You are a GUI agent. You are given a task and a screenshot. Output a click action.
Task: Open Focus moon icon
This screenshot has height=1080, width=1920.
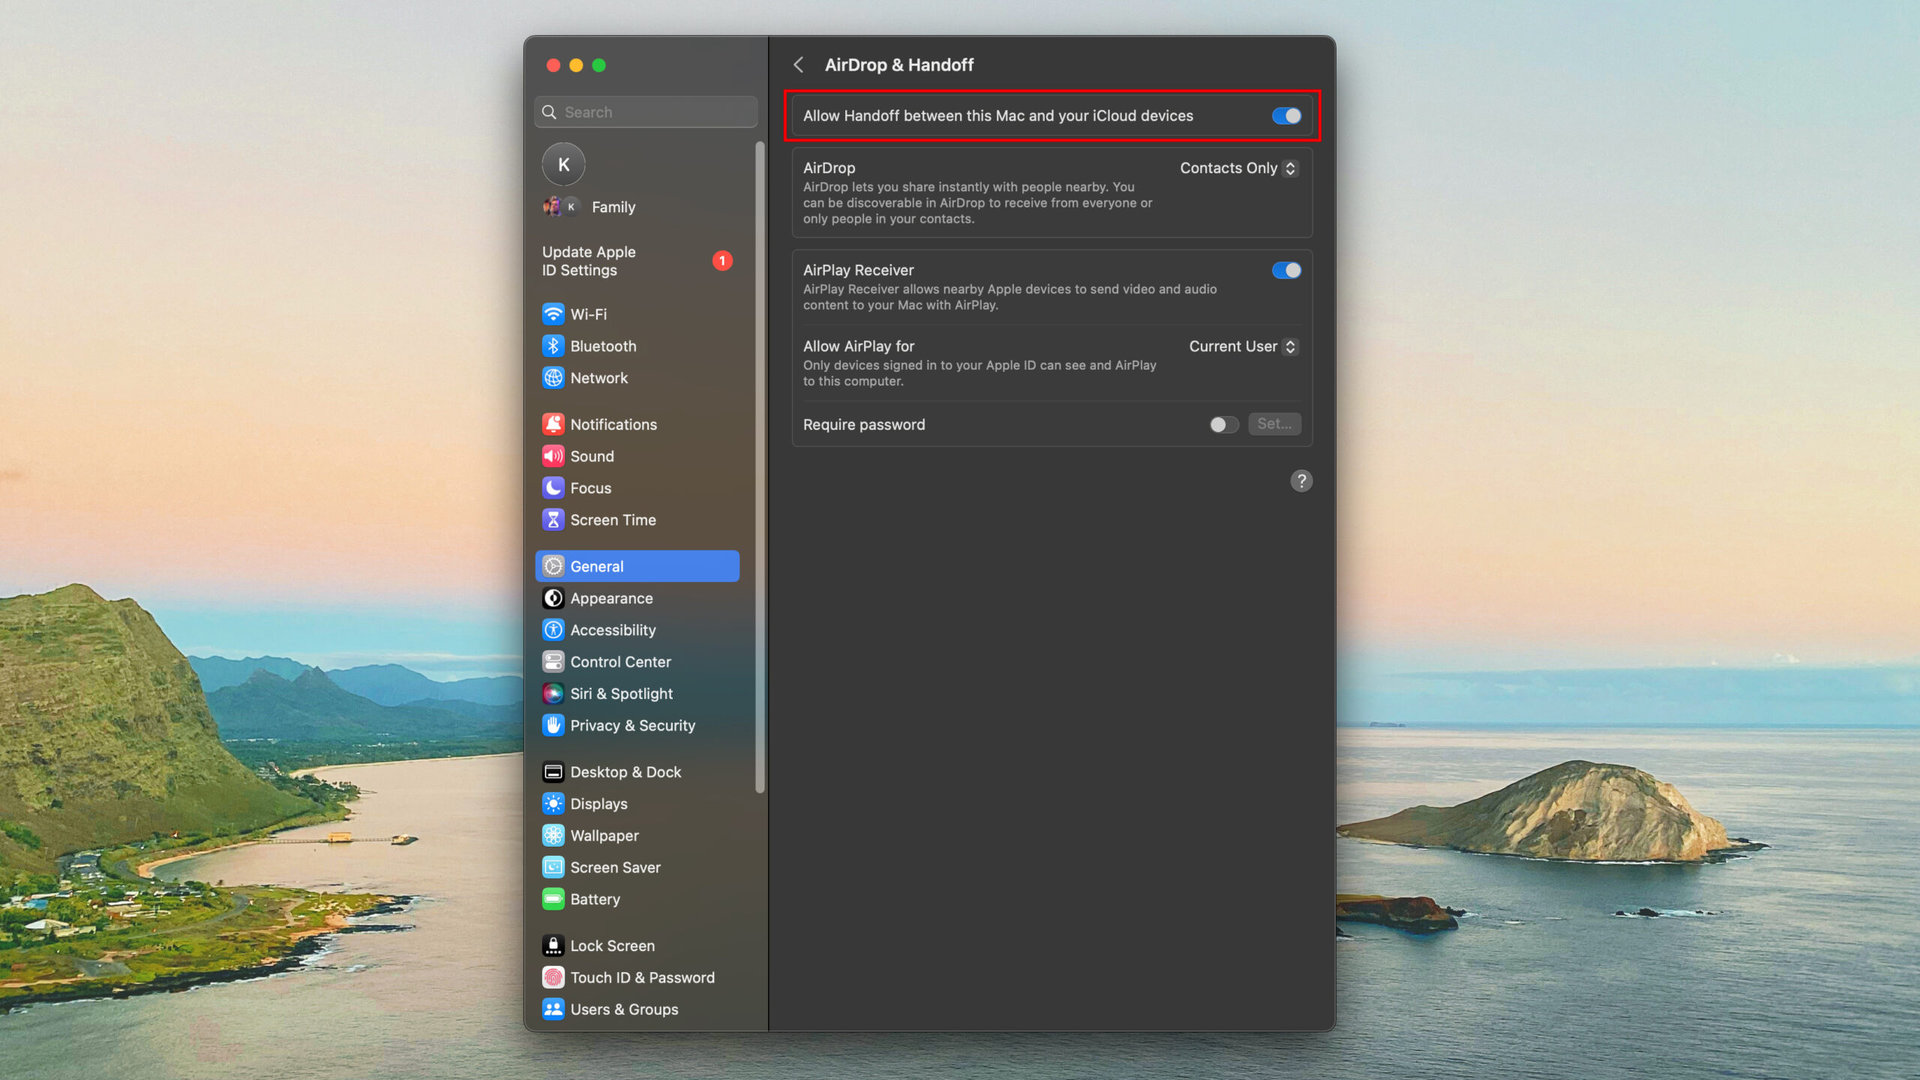pos(553,488)
